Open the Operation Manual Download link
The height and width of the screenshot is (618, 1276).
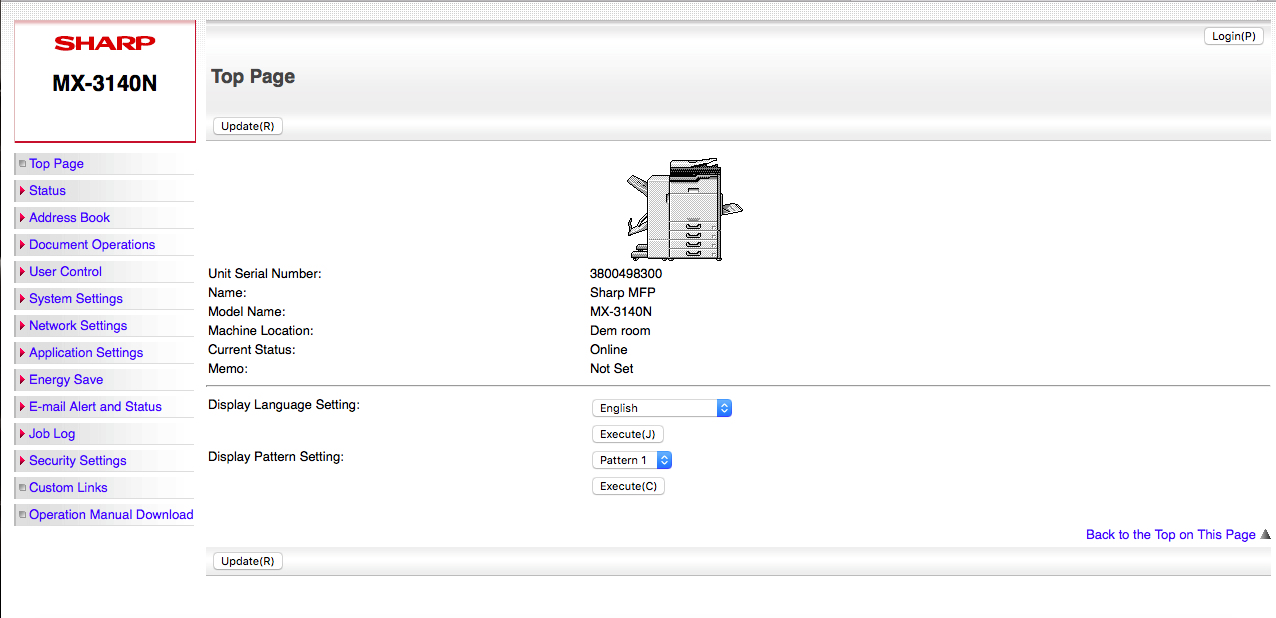point(111,514)
